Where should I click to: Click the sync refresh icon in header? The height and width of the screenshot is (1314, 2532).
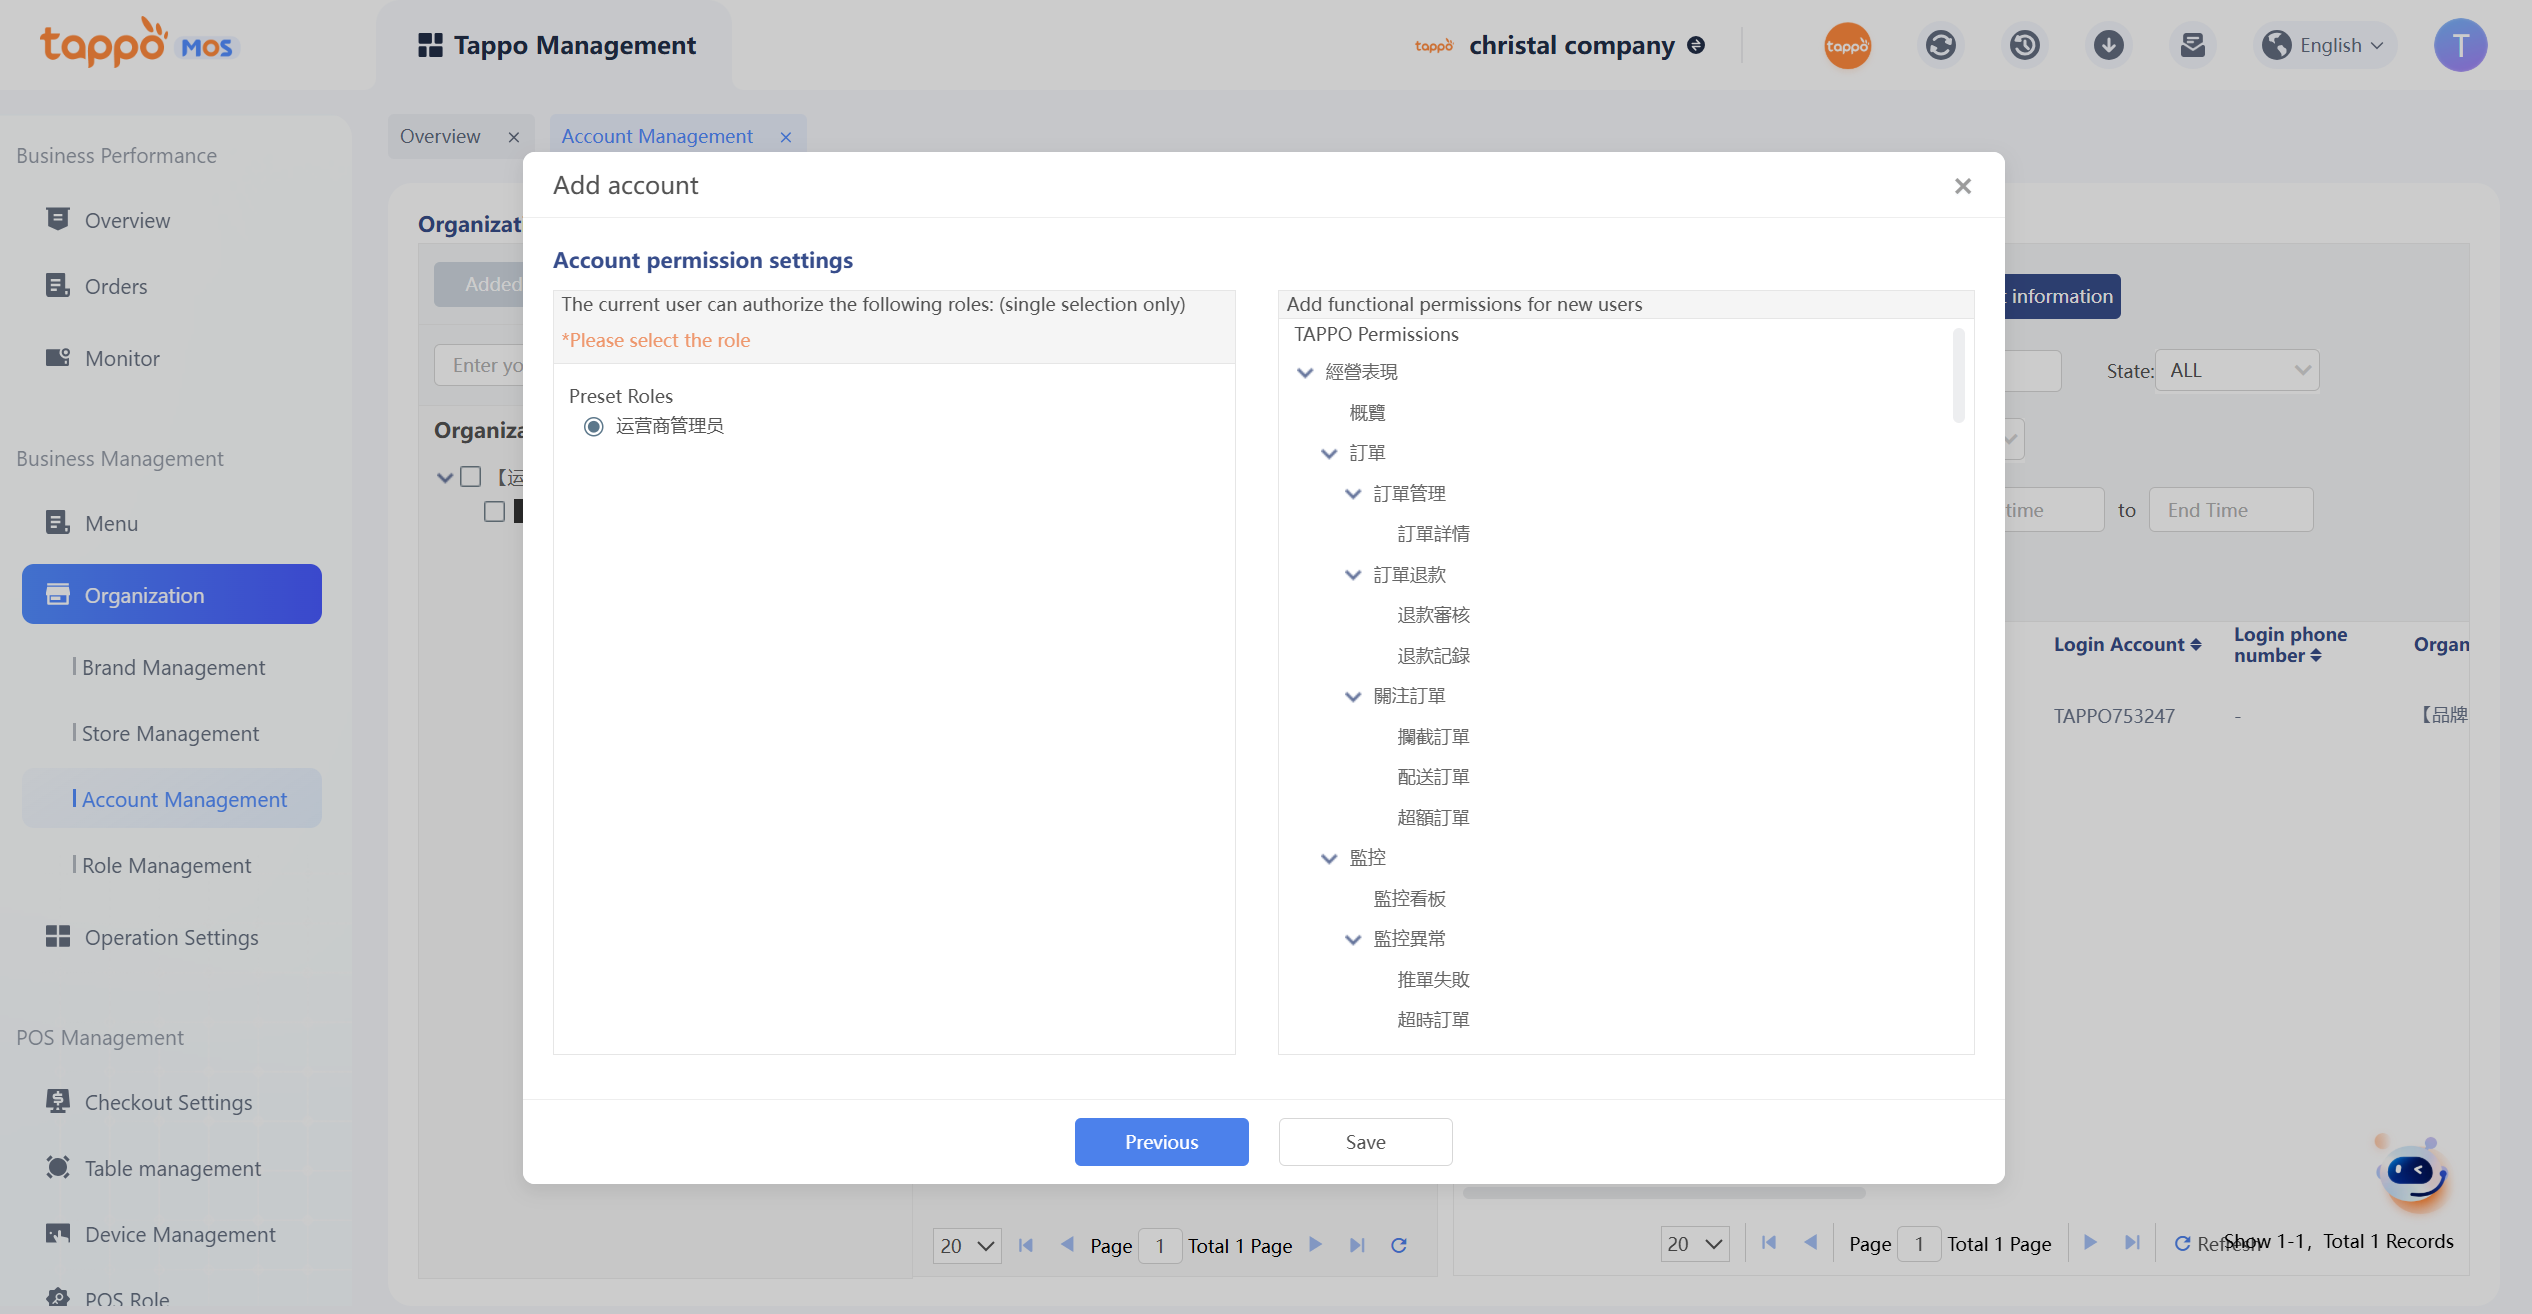pyautogui.click(x=1940, y=45)
